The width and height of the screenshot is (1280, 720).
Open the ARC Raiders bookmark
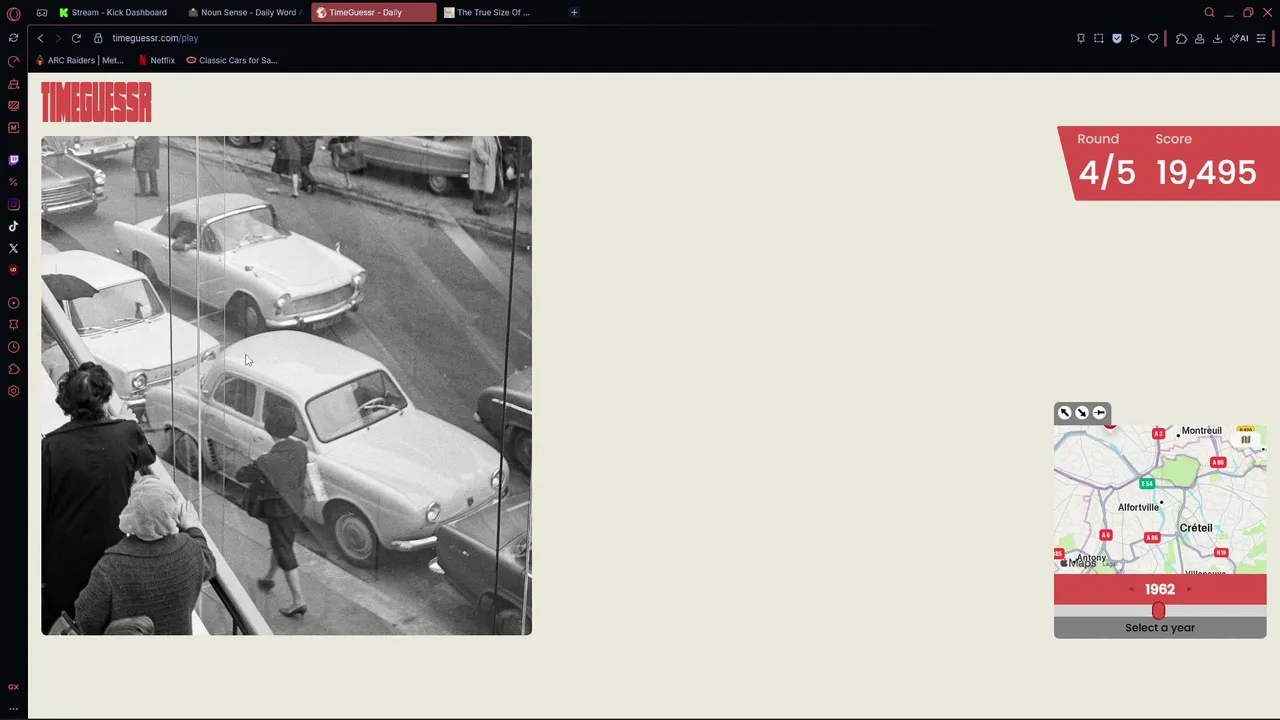[x=79, y=60]
